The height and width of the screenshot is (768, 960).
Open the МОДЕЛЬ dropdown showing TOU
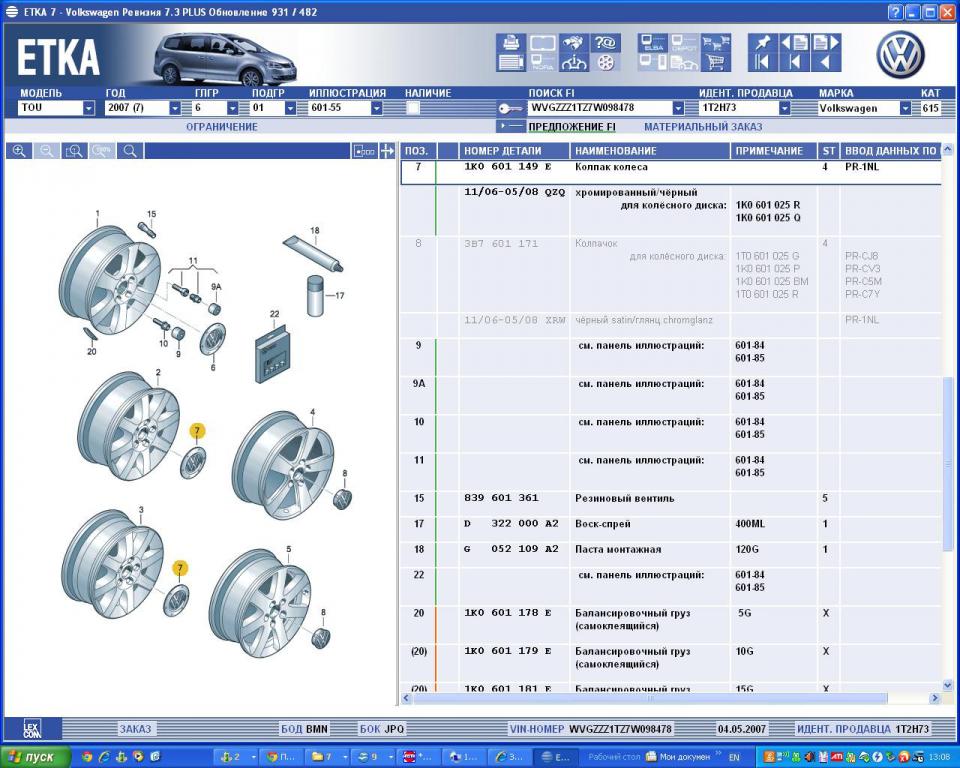[x=89, y=108]
